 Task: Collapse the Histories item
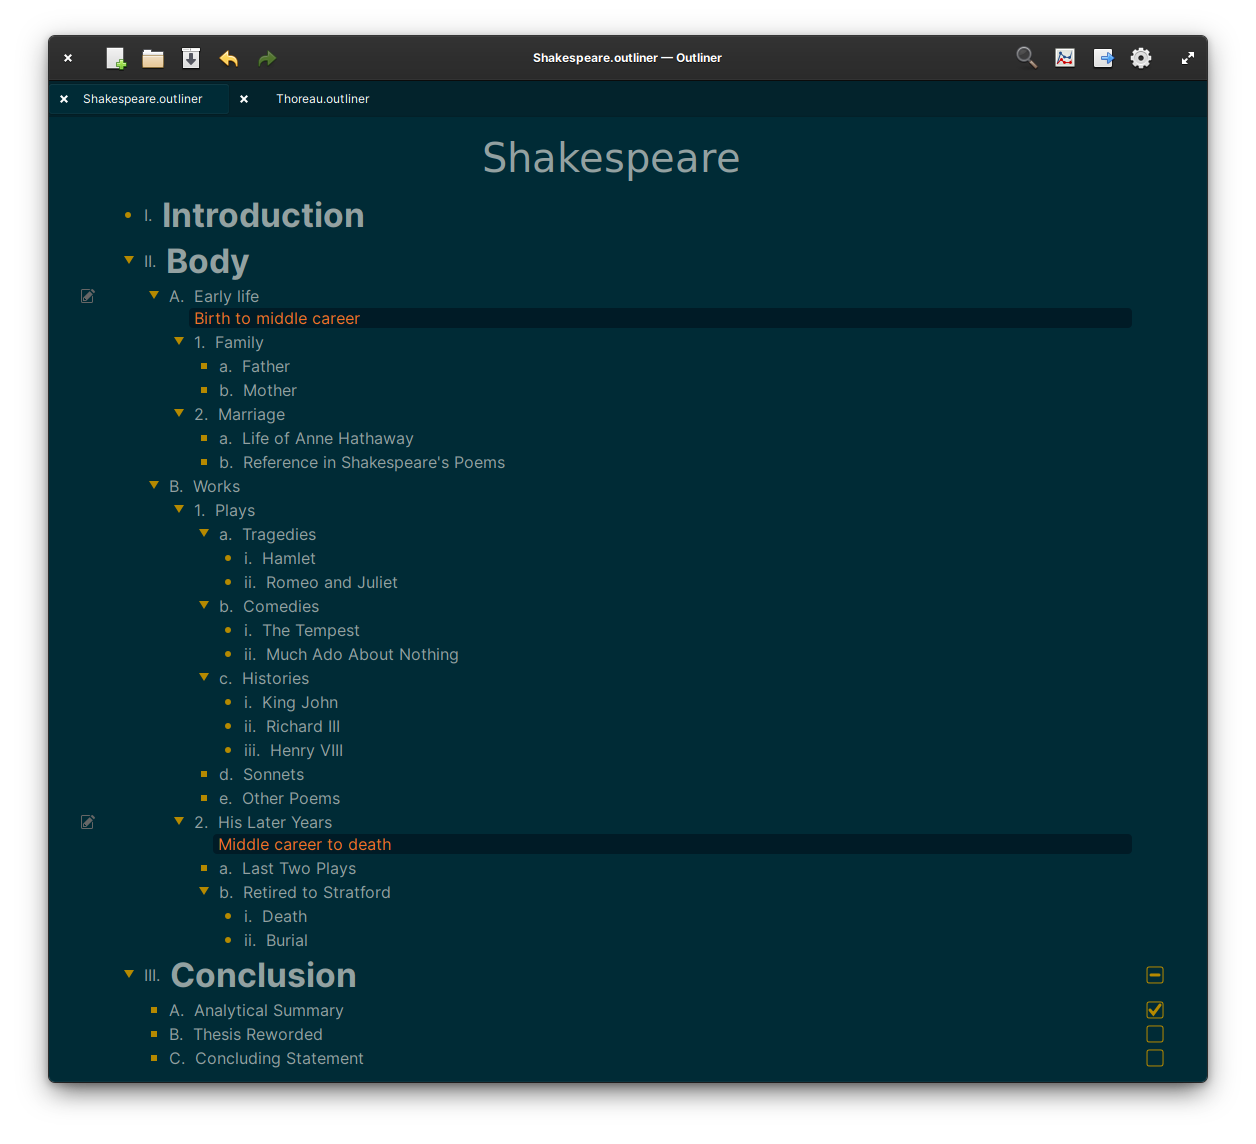204,677
